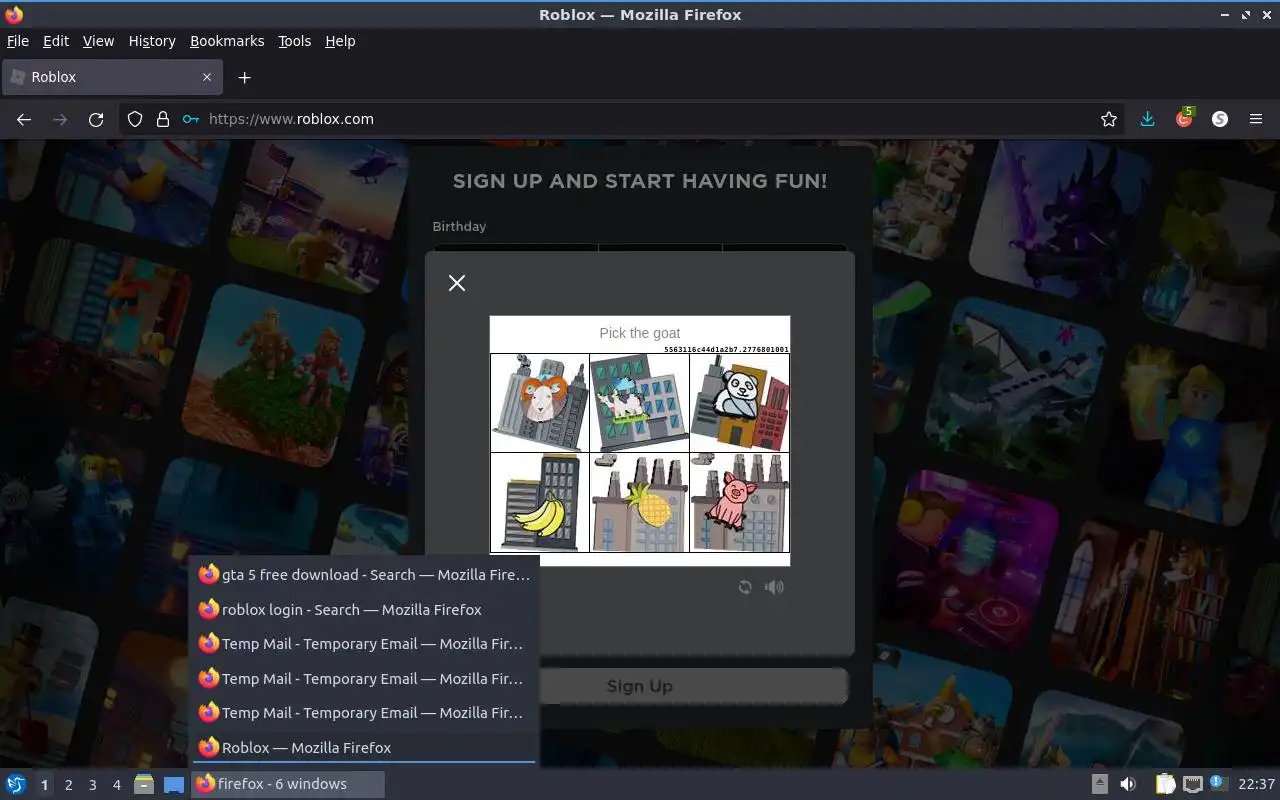
Task: Pick the white goat on buildings tile
Action: [640, 402]
